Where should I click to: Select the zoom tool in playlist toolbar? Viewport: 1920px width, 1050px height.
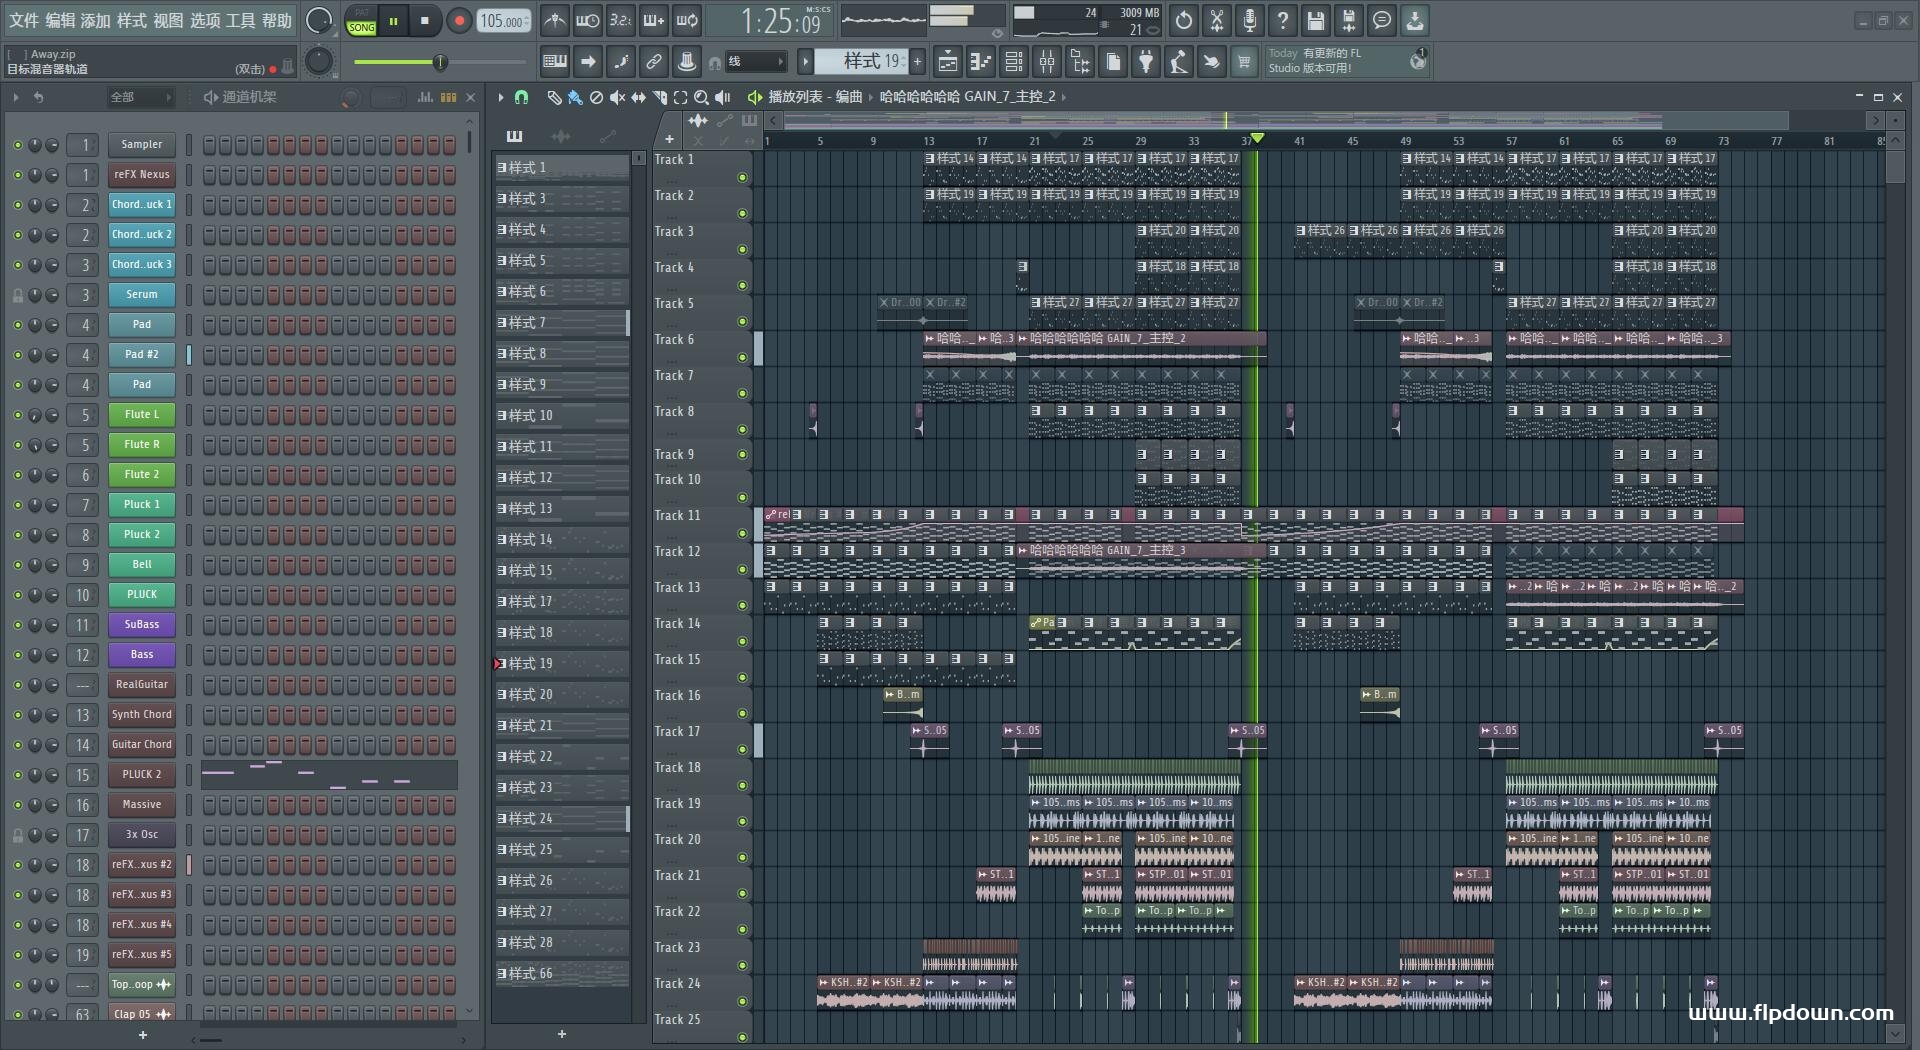click(x=701, y=97)
